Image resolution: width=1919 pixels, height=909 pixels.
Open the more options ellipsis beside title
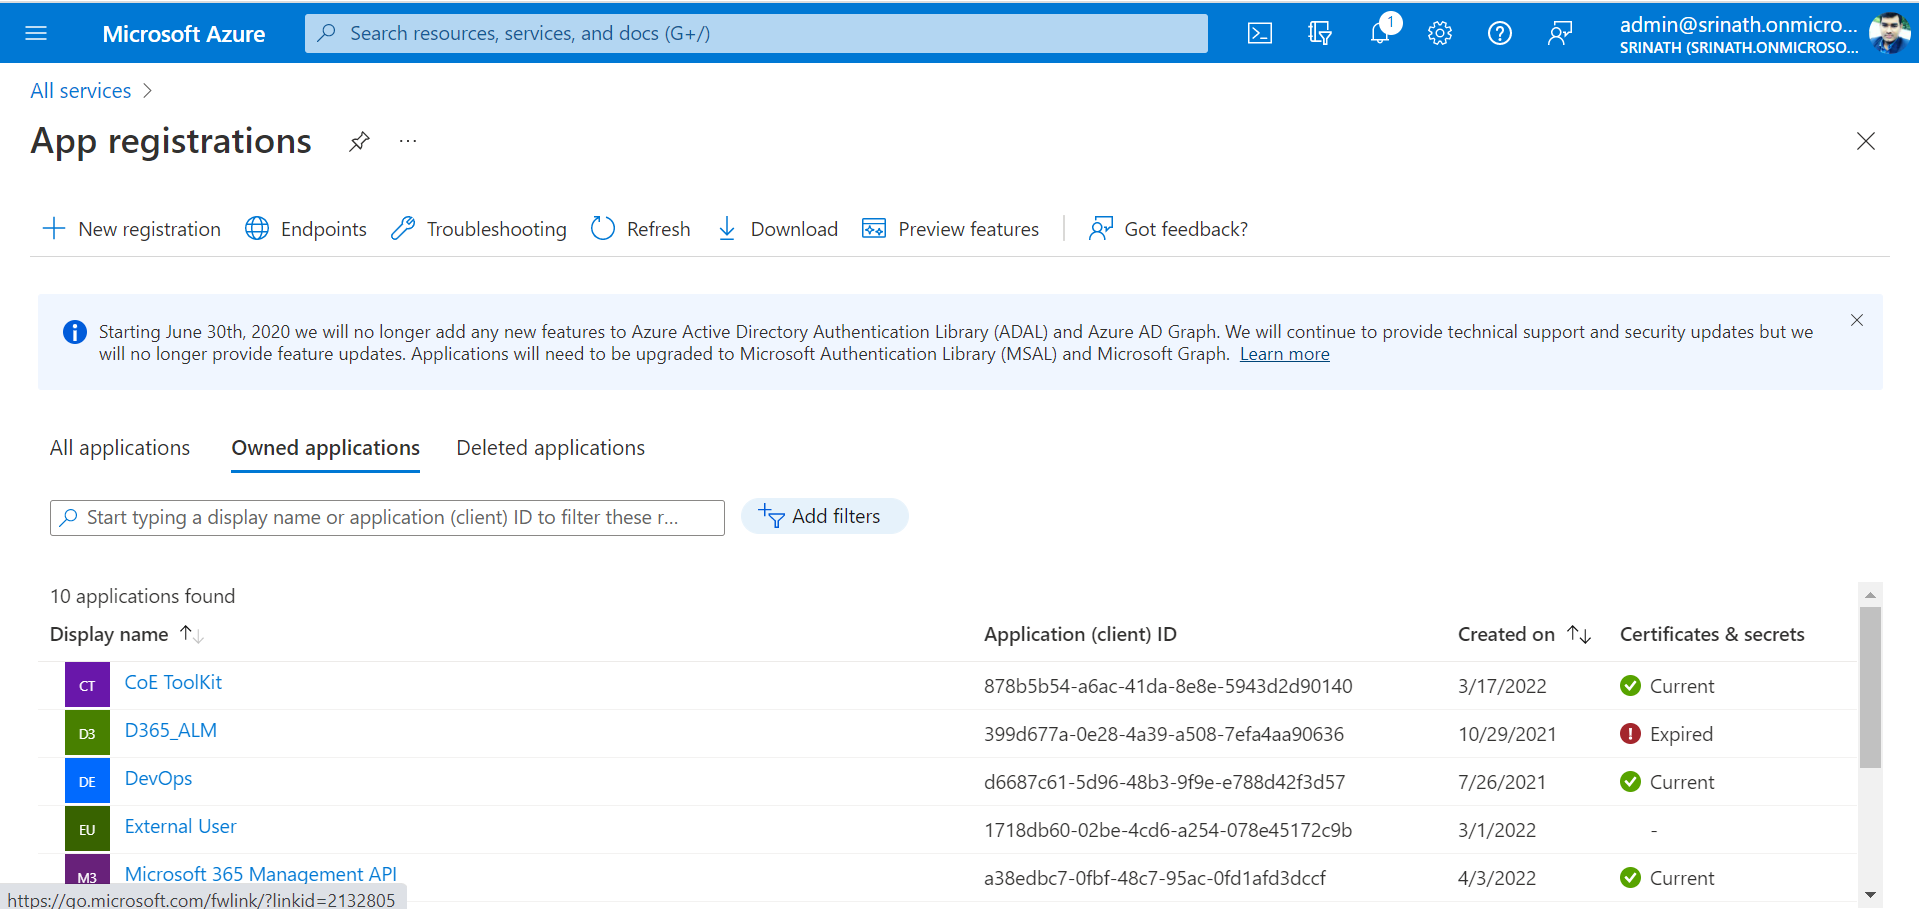pos(408,142)
